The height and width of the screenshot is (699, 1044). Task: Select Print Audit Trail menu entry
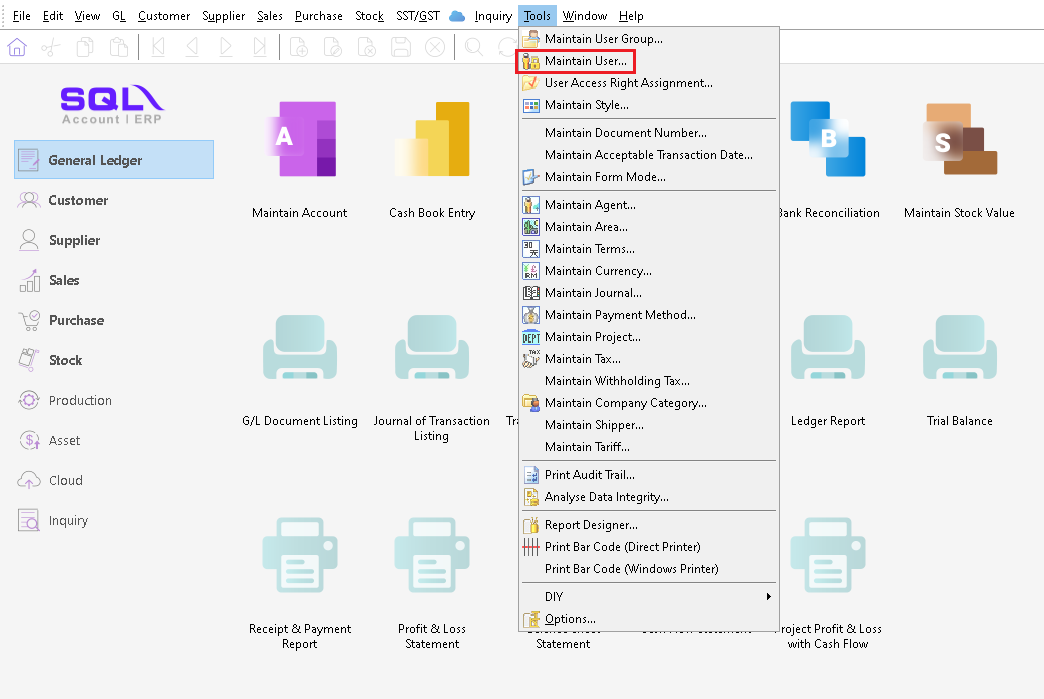tap(589, 475)
